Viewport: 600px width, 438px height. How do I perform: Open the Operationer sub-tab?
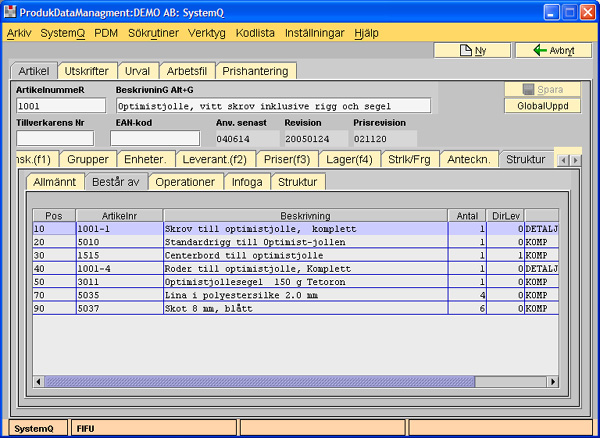click(185, 182)
